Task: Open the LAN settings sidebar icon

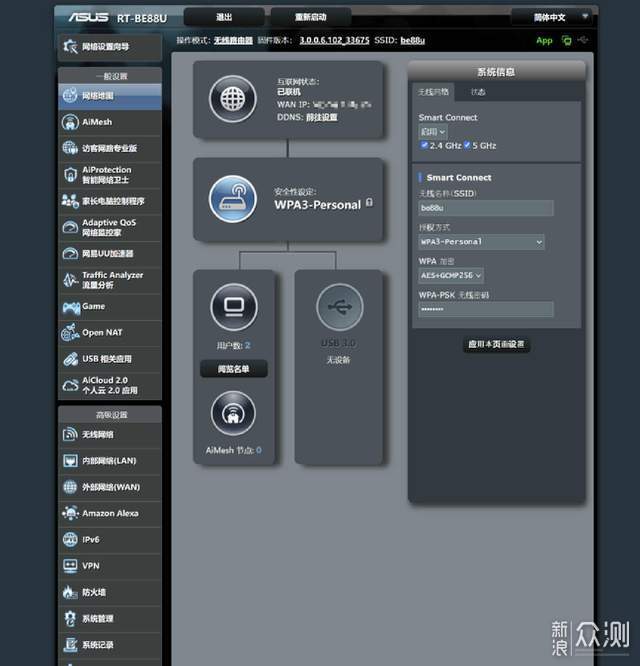Action: pyautogui.click(x=70, y=460)
